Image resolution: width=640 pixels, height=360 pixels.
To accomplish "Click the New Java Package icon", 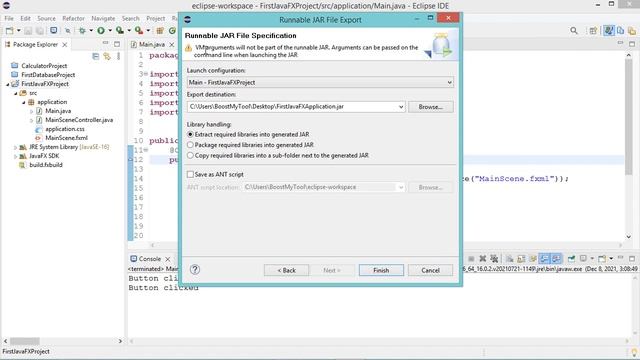I will tap(160, 31).
